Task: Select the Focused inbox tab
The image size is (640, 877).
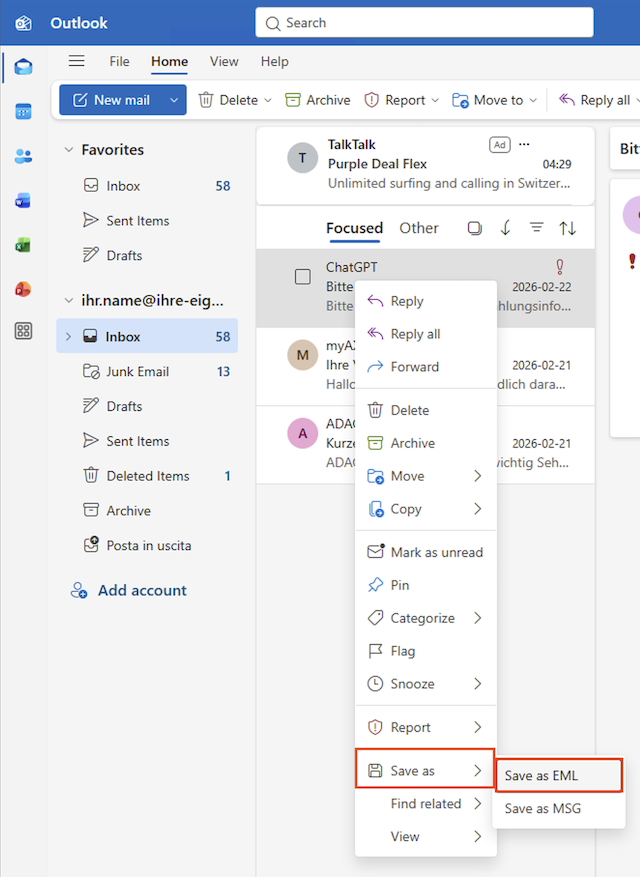Action: click(x=355, y=228)
